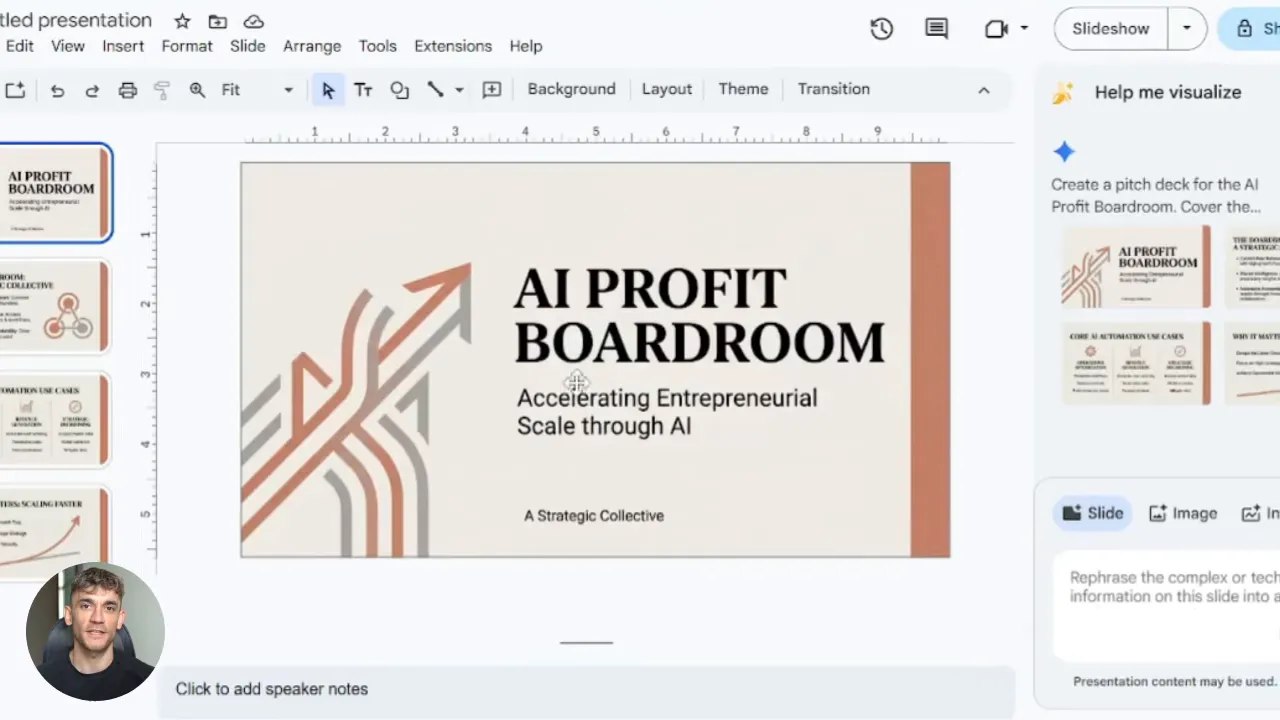The width and height of the screenshot is (1280, 720).
Task: Open the Edit menu
Action: [20, 46]
